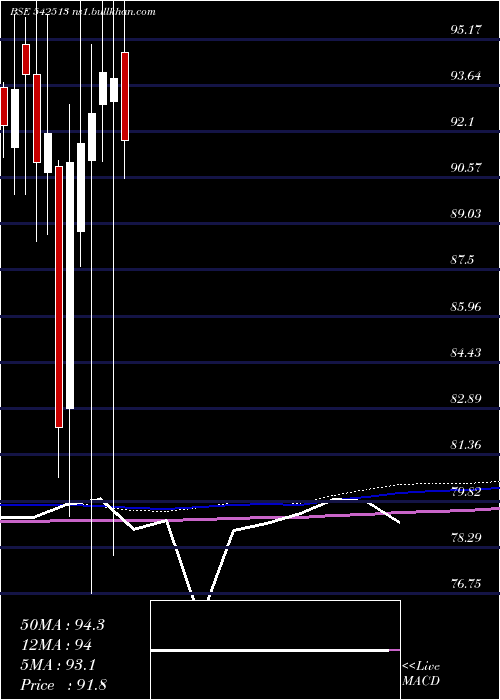The width and height of the screenshot is (500, 700).
Task: Click the 84.43 price axis label
Action: click(x=467, y=353)
